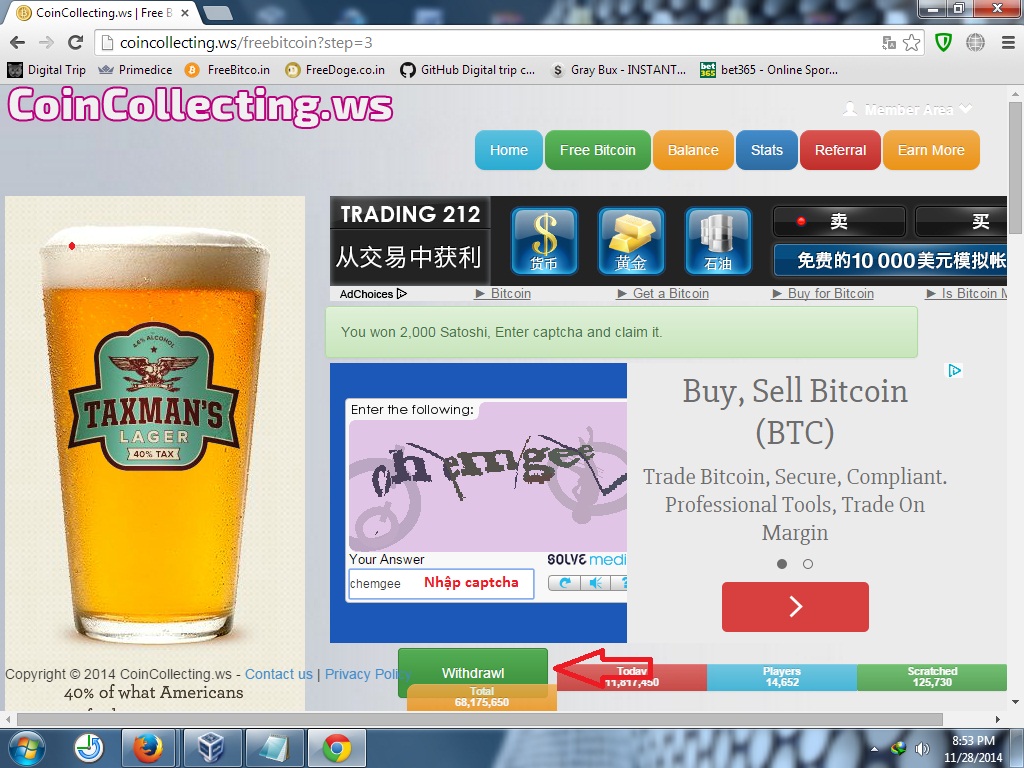Open the Buy for Bitcoin ad link

click(x=823, y=294)
